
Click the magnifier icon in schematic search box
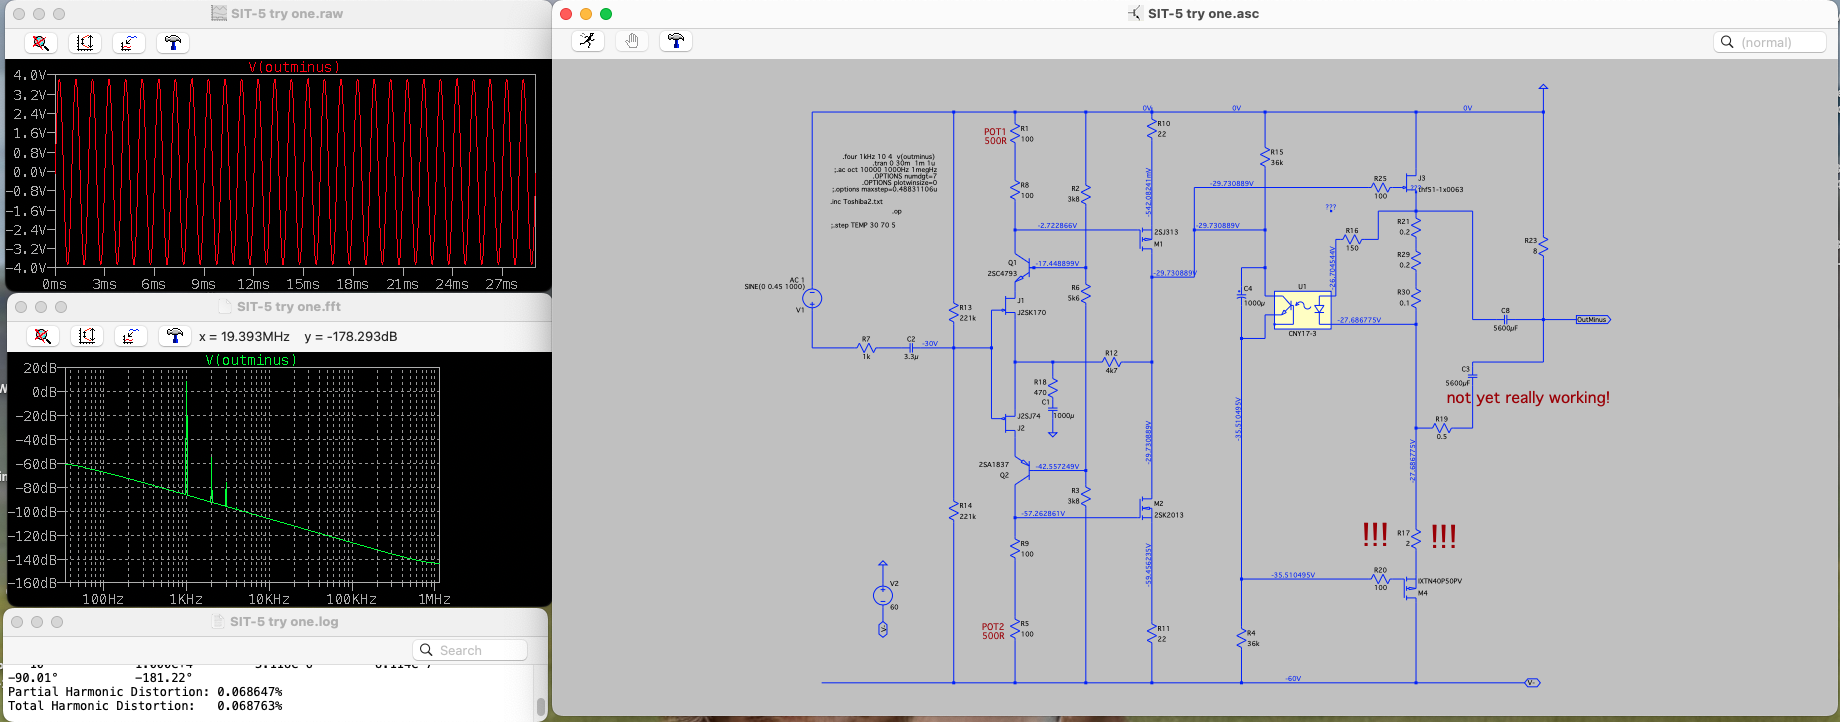tap(1727, 42)
